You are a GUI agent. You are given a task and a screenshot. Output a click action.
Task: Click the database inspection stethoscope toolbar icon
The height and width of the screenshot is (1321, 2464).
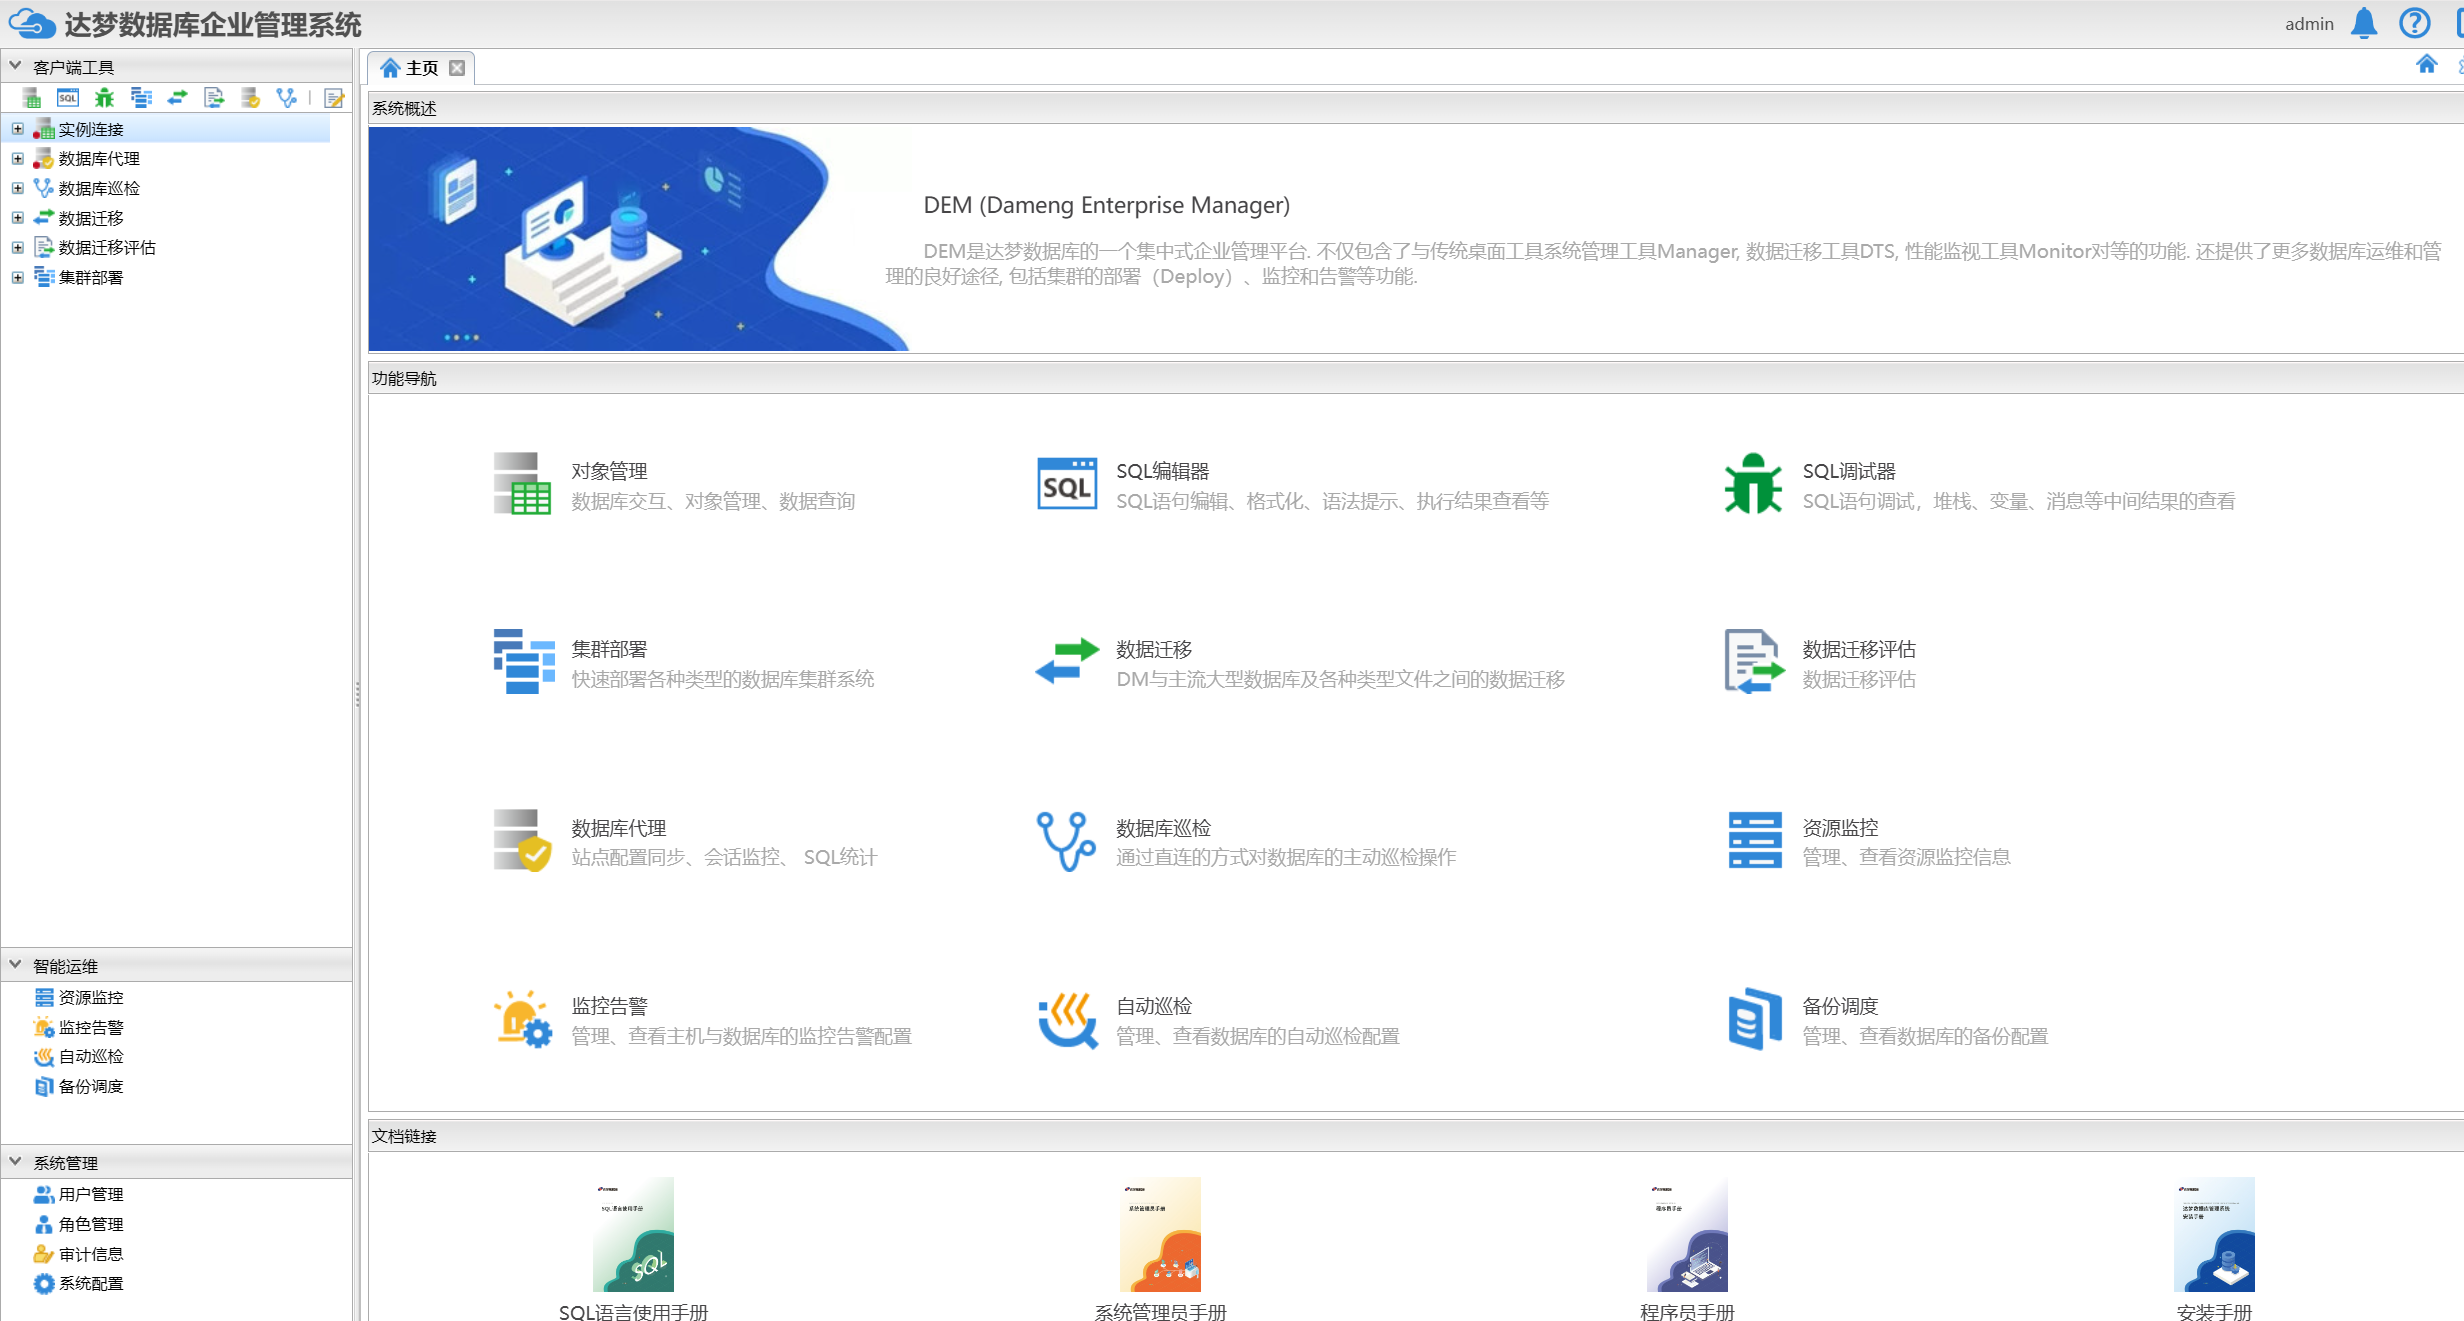[287, 98]
